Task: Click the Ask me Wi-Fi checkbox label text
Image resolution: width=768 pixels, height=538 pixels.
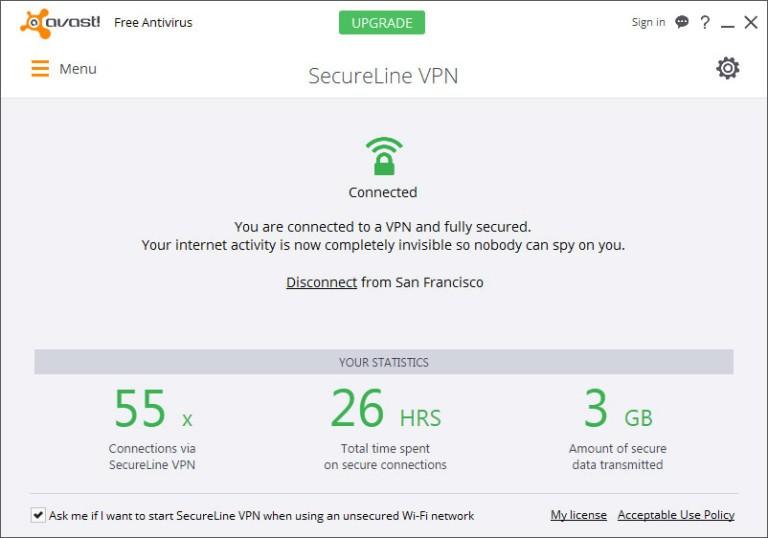Action: (262, 515)
